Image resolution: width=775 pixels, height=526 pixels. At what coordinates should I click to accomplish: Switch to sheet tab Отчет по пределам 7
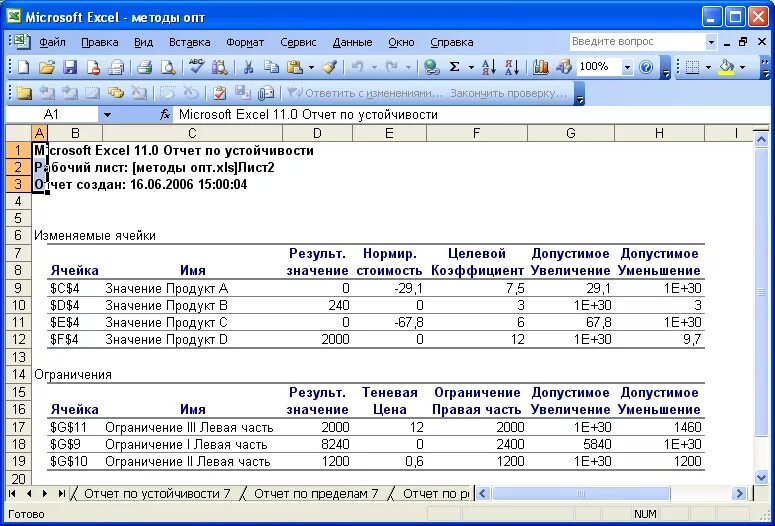pos(316,493)
